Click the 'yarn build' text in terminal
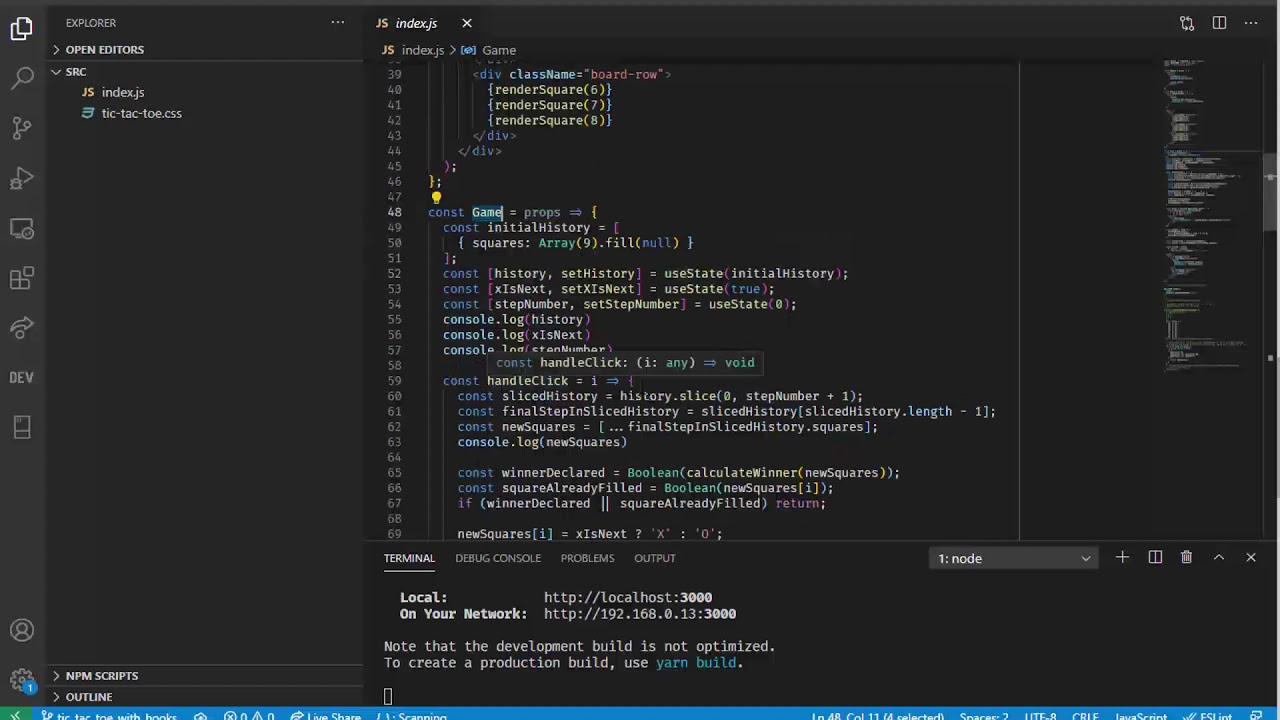This screenshot has width=1280, height=720. point(696,663)
